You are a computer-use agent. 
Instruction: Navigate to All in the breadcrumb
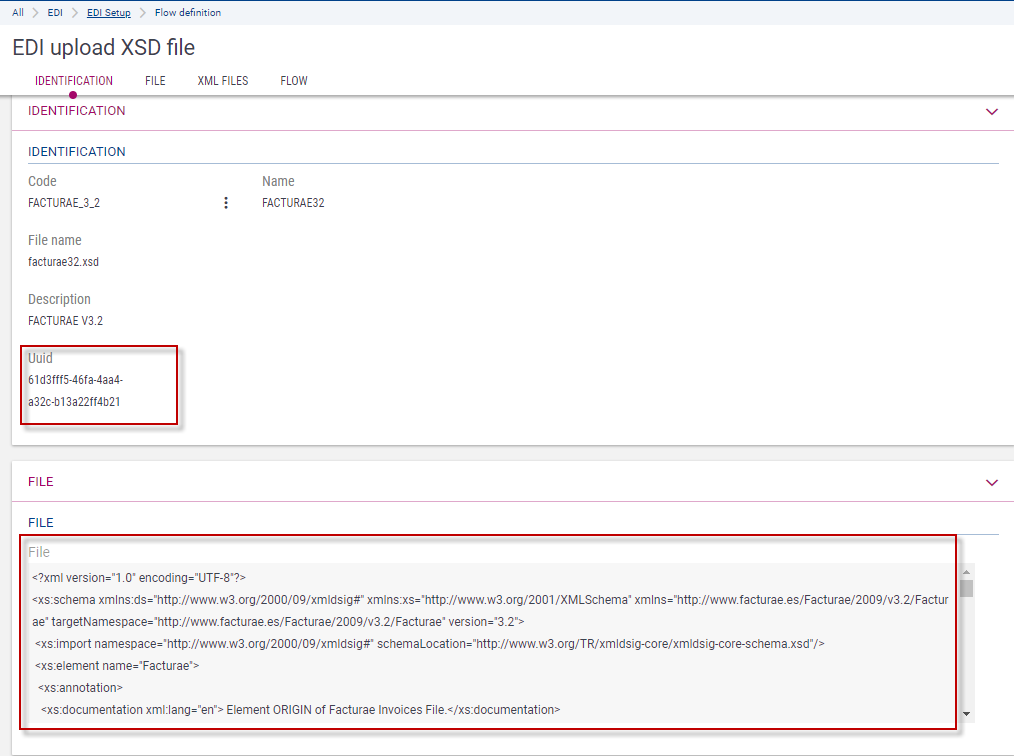(18, 13)
